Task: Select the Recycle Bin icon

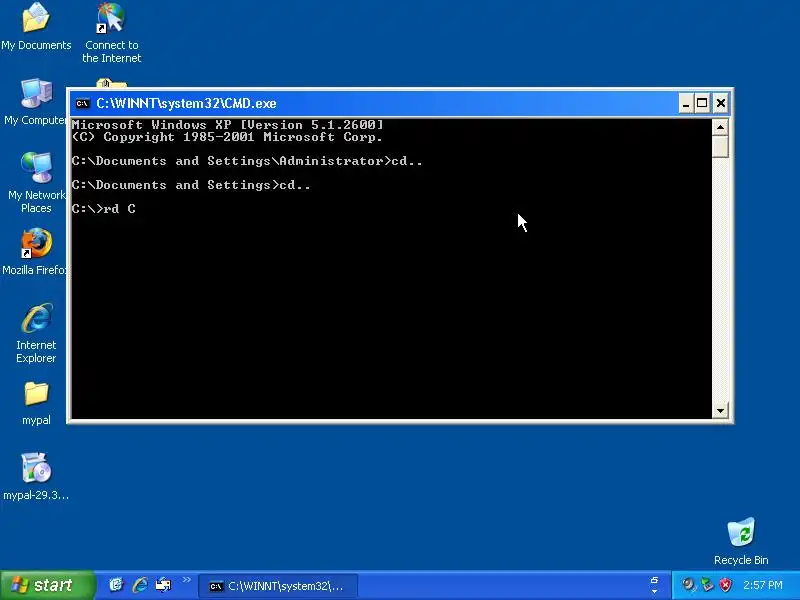Action: coord(741,541)
